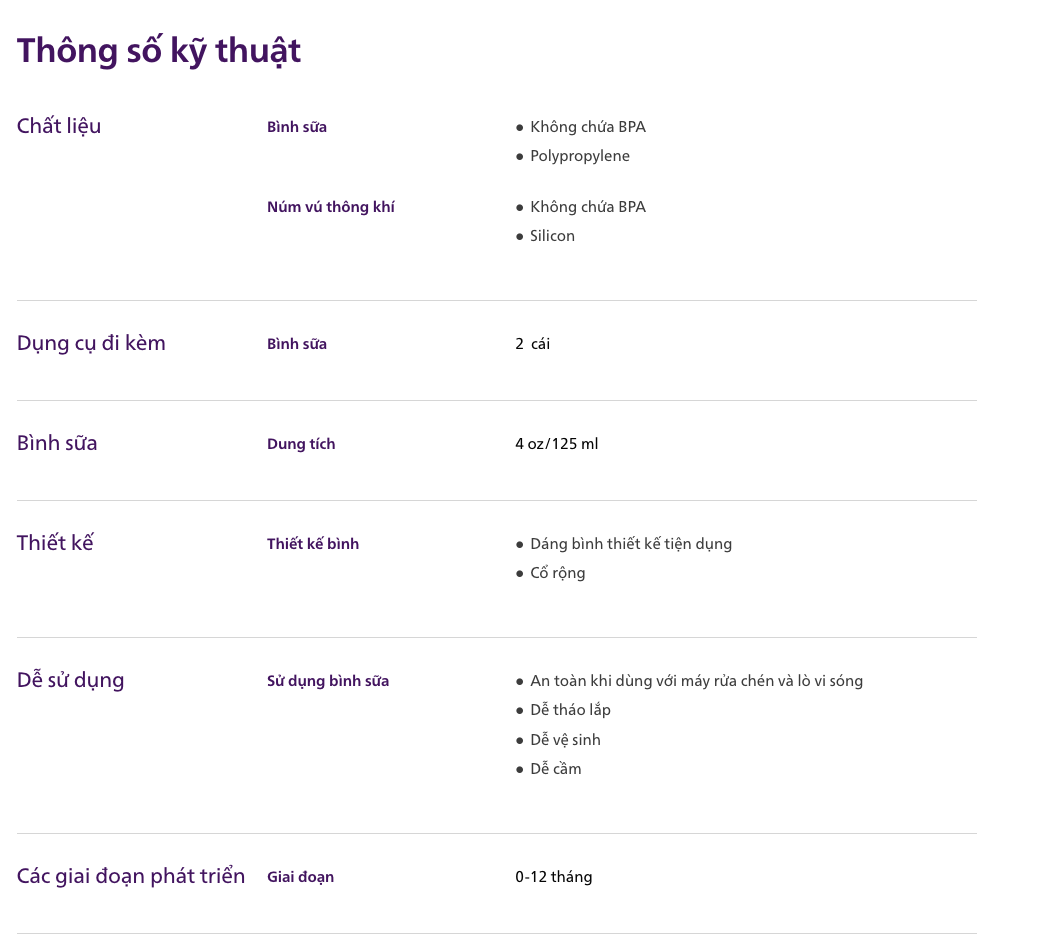Click 'Các giai đoạn phát triển' section title
The height and width of the screenshot is (936, 1045).
point(131,876)
